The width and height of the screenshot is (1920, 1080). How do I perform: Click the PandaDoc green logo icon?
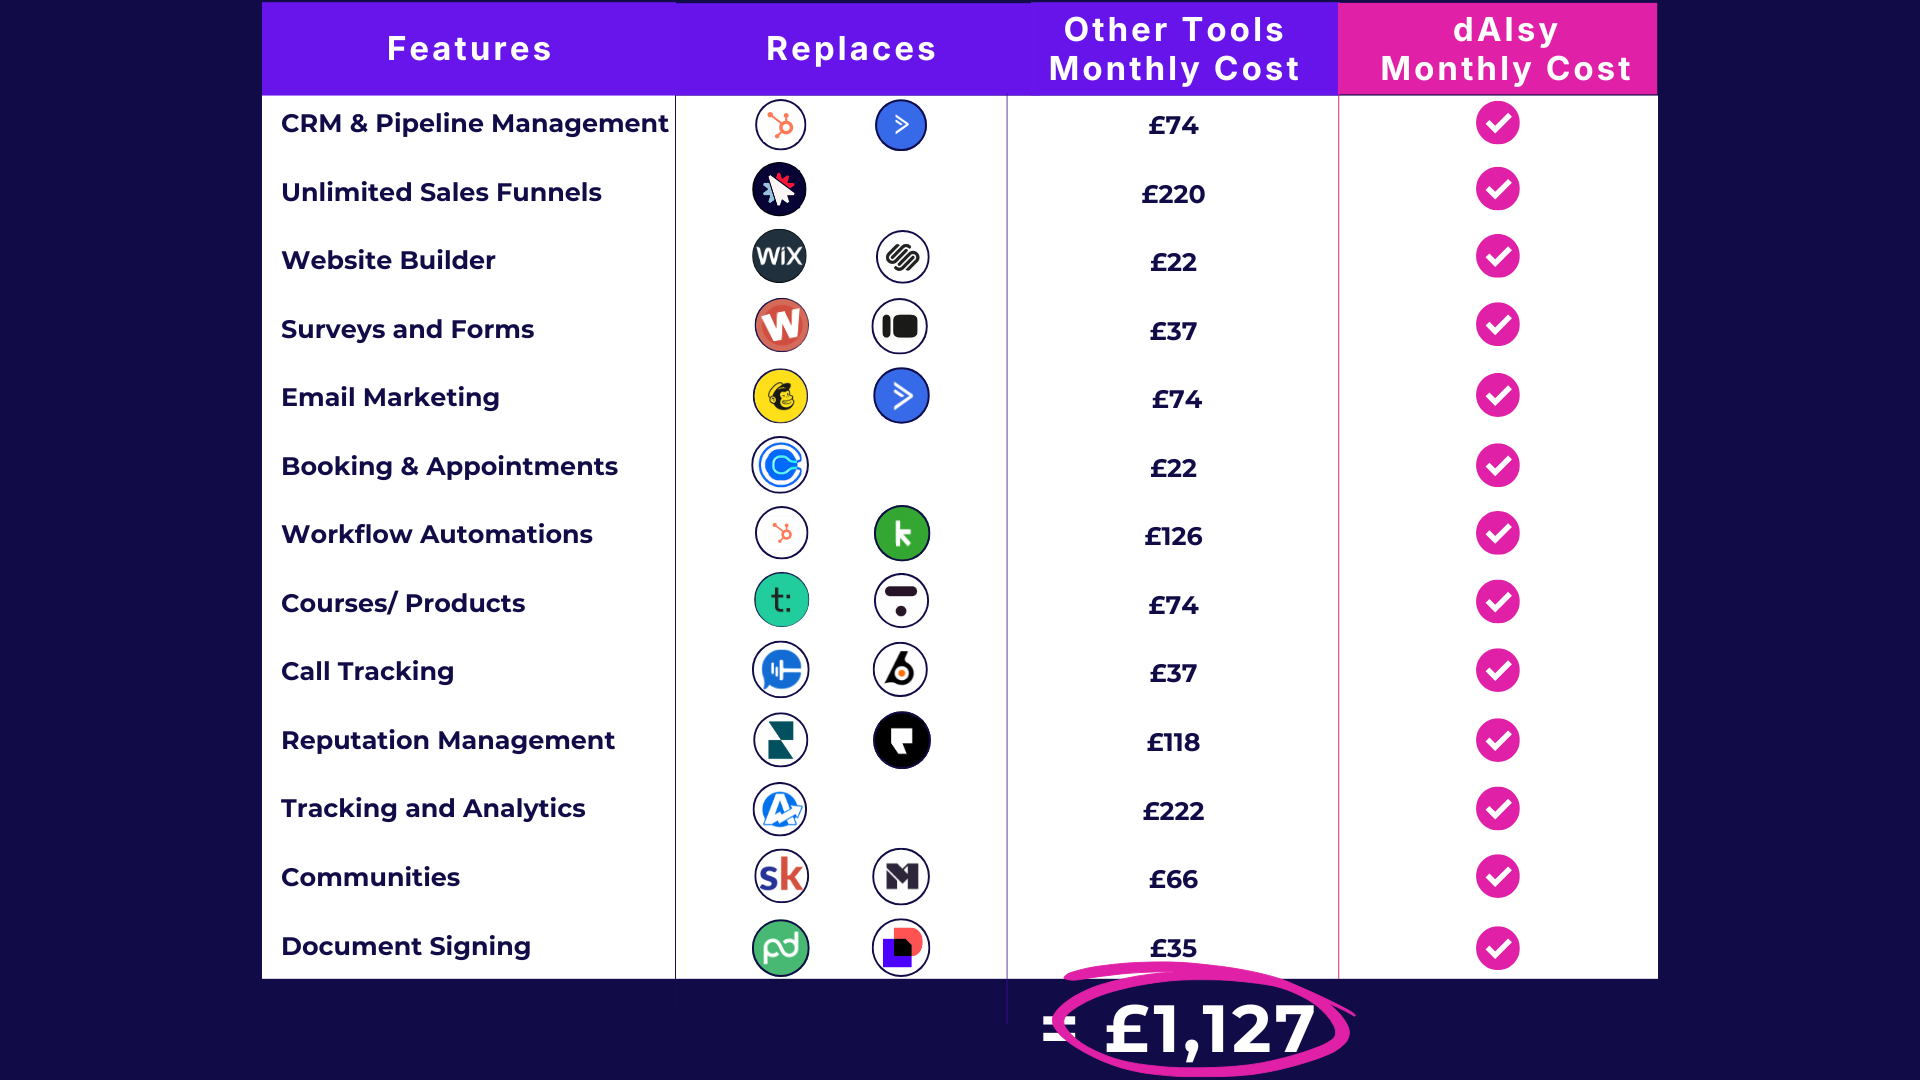tap(780, 947)
